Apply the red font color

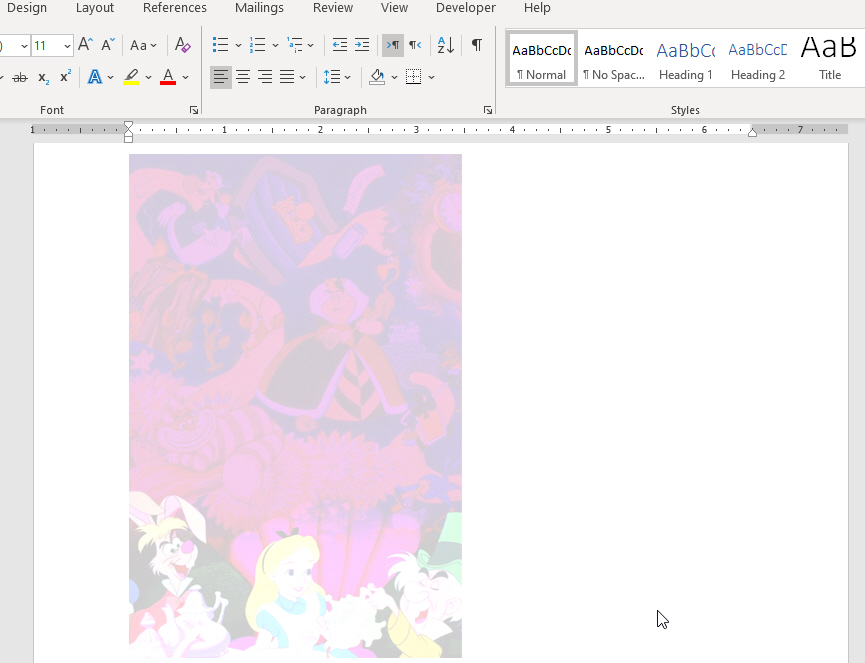click(x=168, y=77)
